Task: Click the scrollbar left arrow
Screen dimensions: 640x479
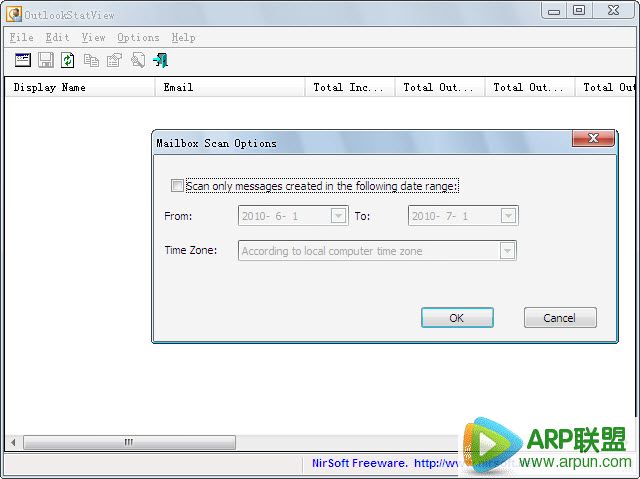Action: point(13,442)
